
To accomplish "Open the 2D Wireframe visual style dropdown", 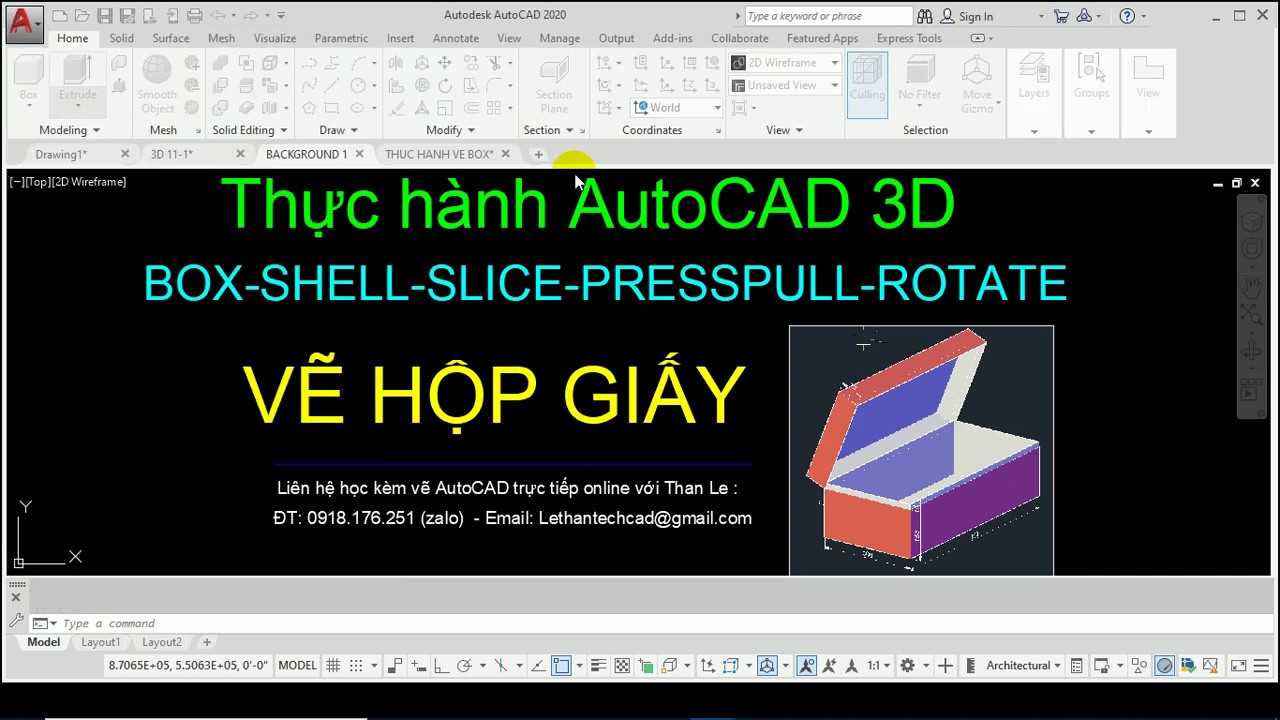I will 784,62.
